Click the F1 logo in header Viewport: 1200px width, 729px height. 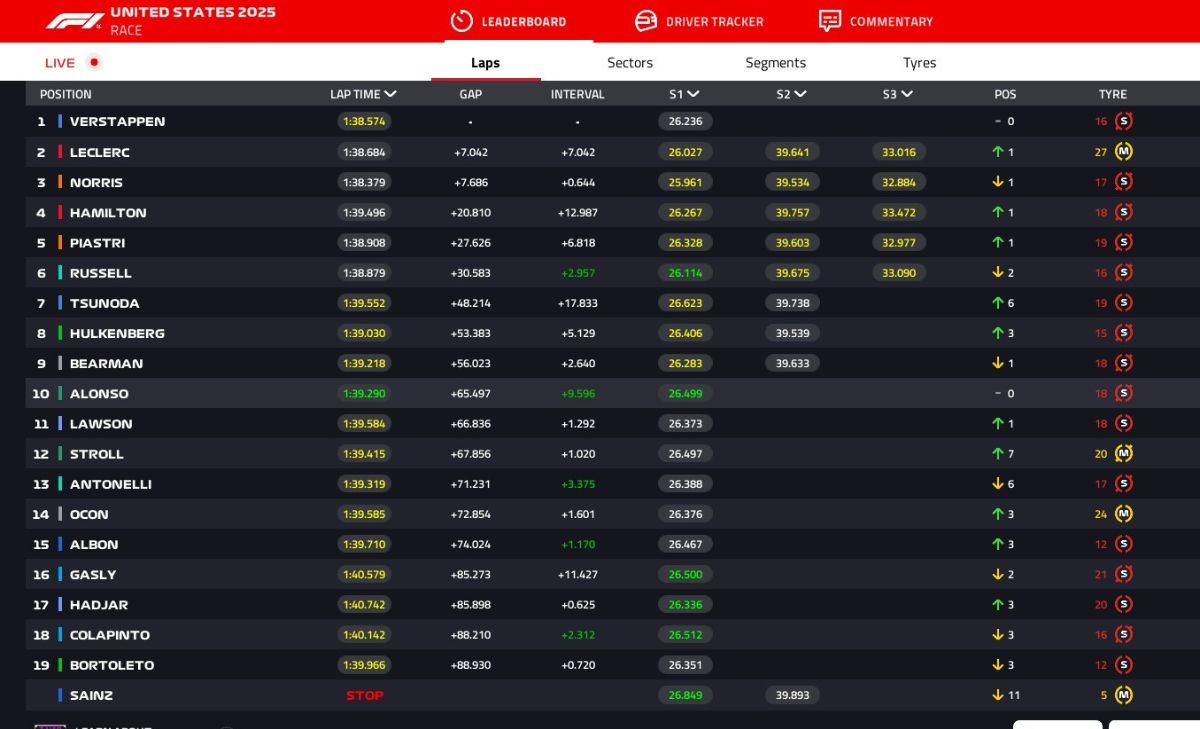coord(74,21)
